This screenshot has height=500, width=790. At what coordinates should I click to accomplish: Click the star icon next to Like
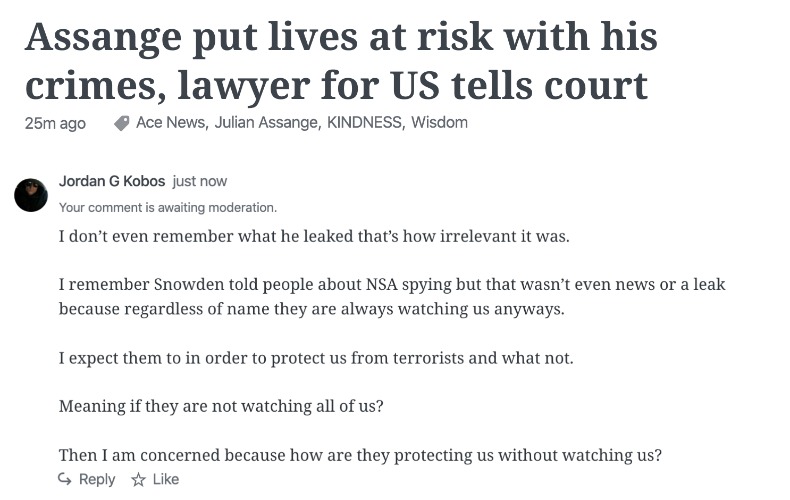(138, 479)
